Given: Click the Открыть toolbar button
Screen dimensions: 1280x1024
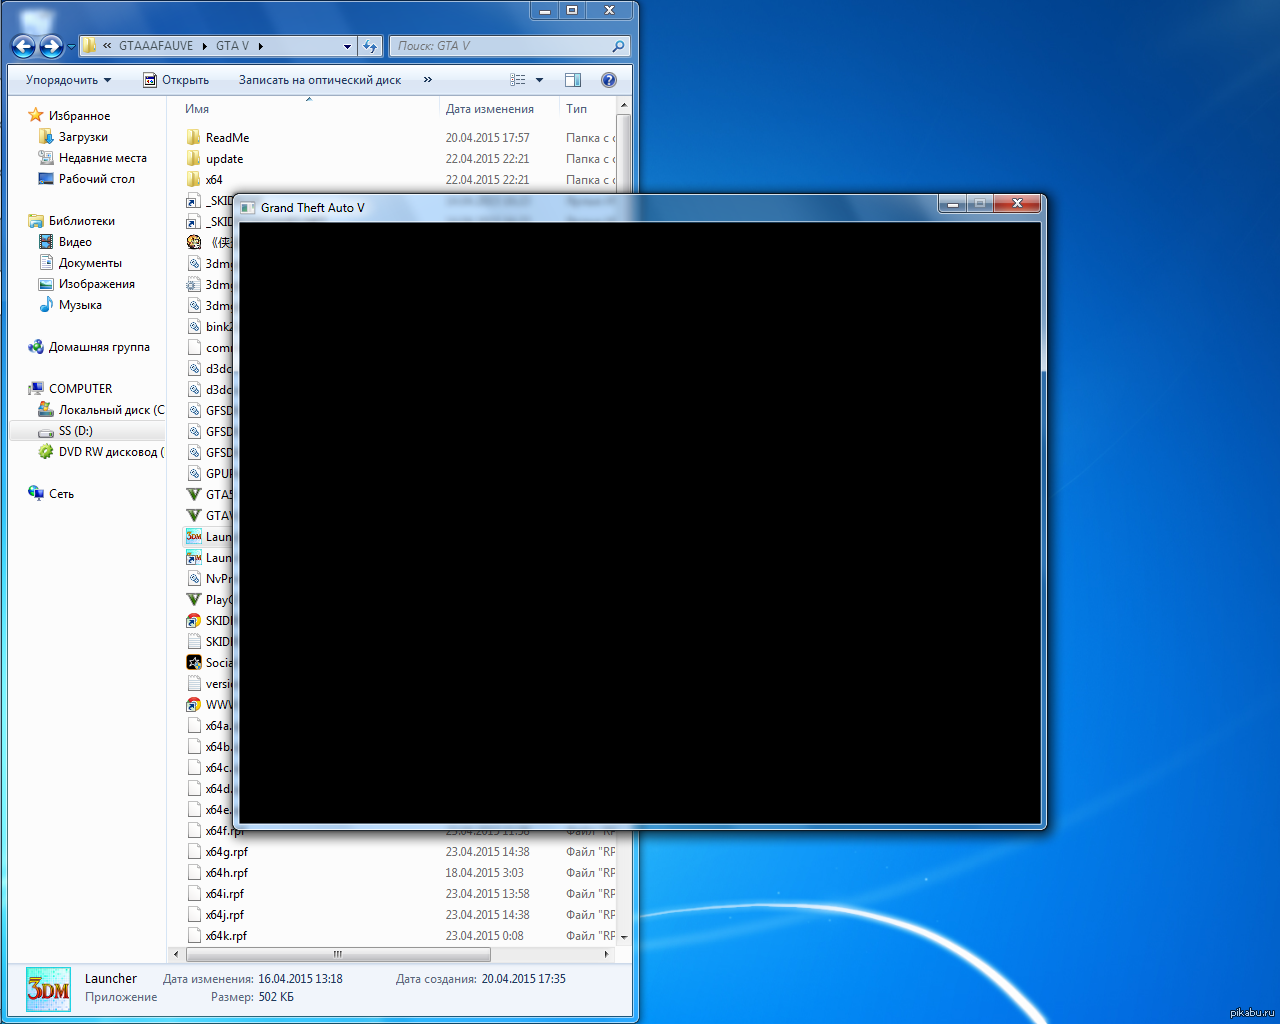Looking at the screenshot, I should (x=176, y=80).
